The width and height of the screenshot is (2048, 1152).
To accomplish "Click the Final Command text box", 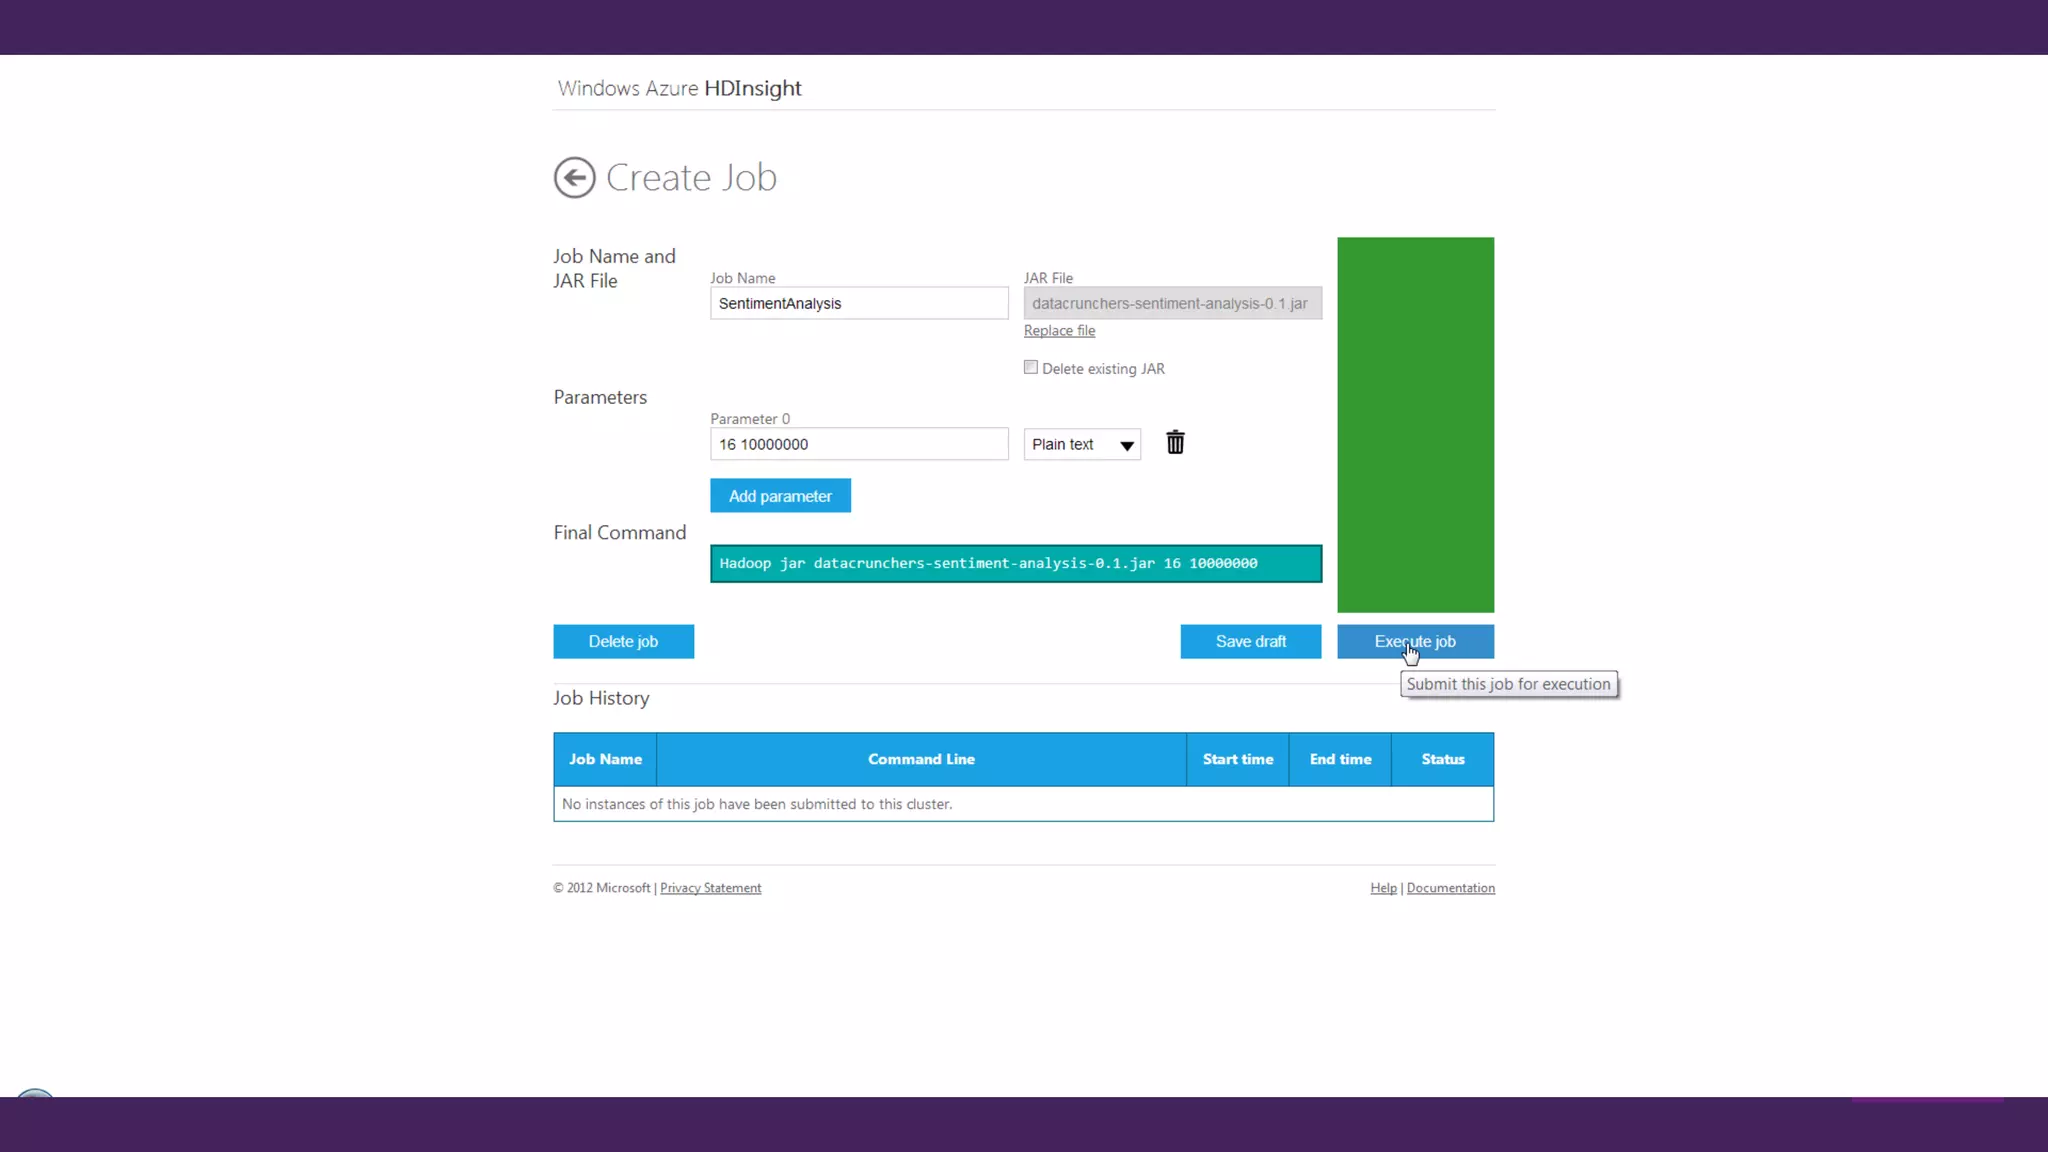I will [x=1015, y=563].
